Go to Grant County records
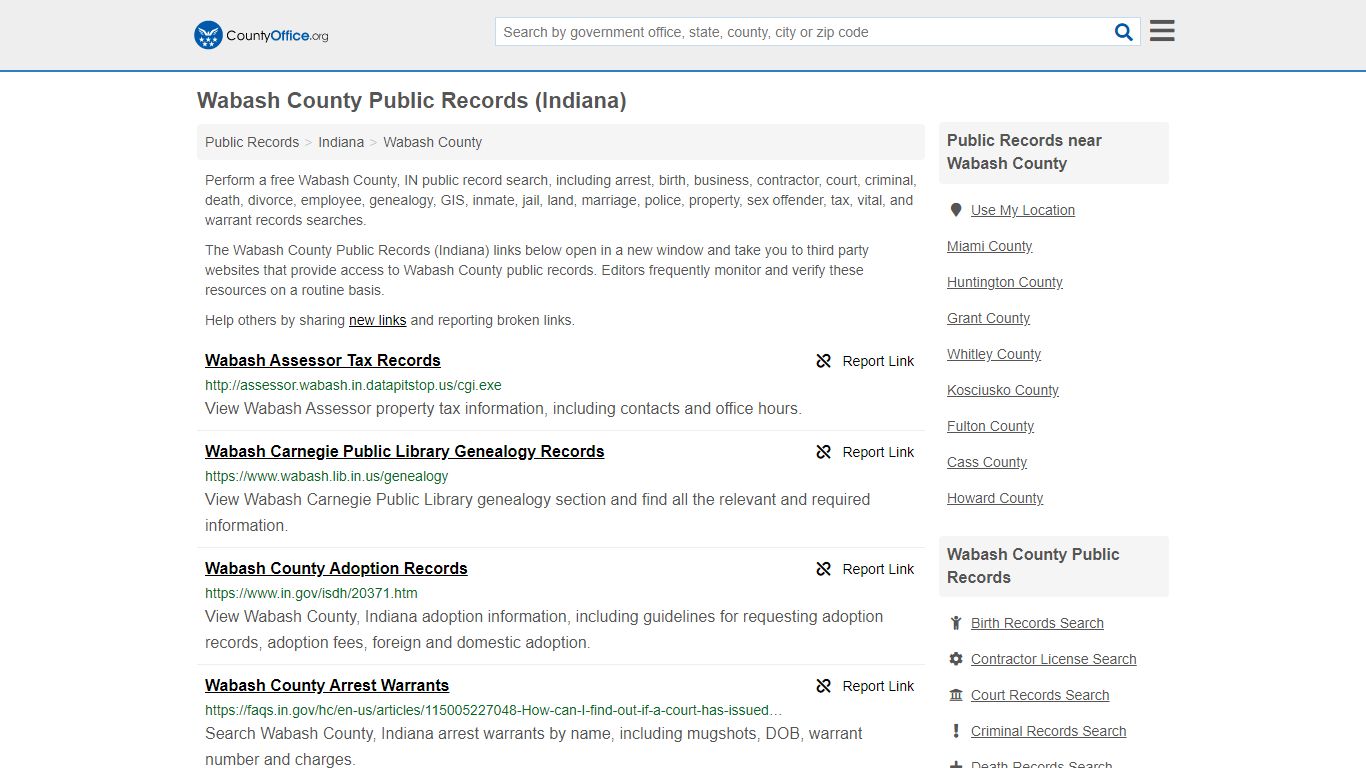The height and width of the screenshot is (768, 1366). click(x=988, y=318)
